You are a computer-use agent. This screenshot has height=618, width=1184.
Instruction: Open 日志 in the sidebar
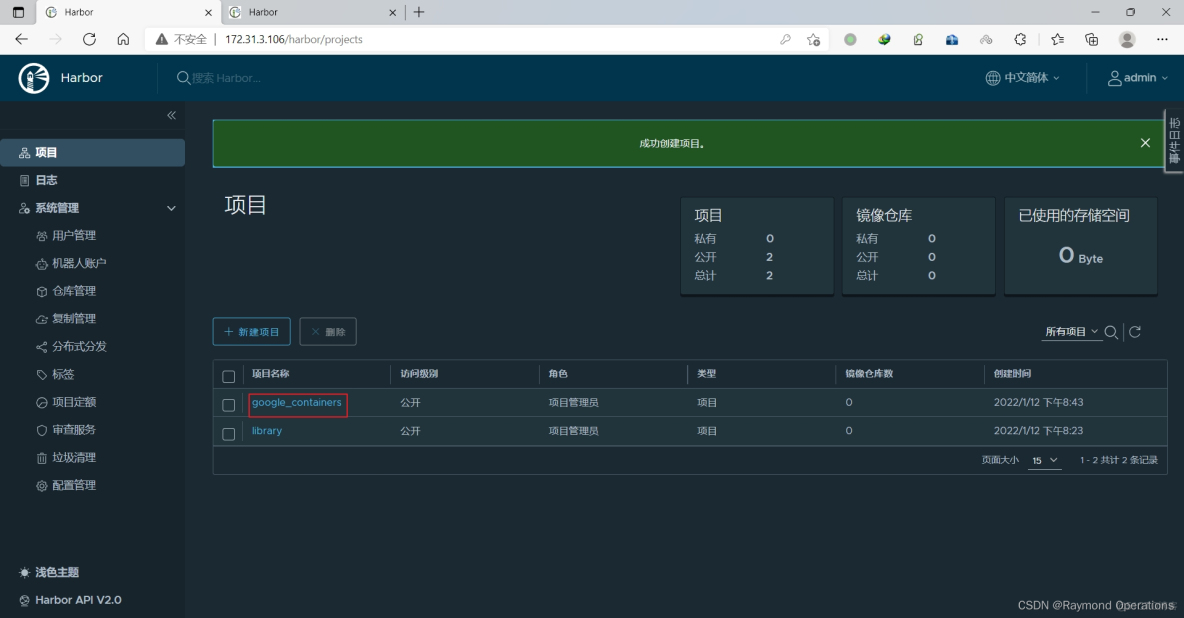pyautogui.click(x=47, y=180)
